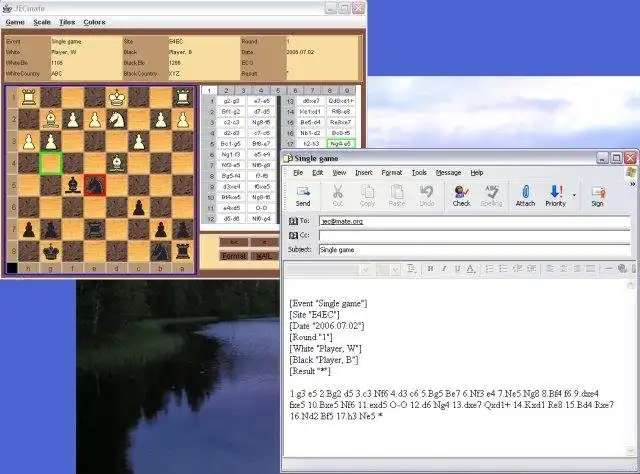Click the Spelling icon
Screen dimensions: 640x474
491,191
